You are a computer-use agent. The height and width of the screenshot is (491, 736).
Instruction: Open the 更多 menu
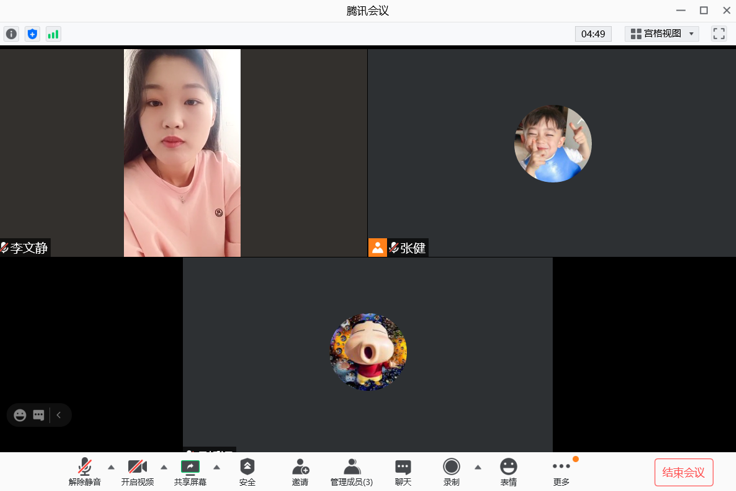pyautogui.click(x=561, y=472)
